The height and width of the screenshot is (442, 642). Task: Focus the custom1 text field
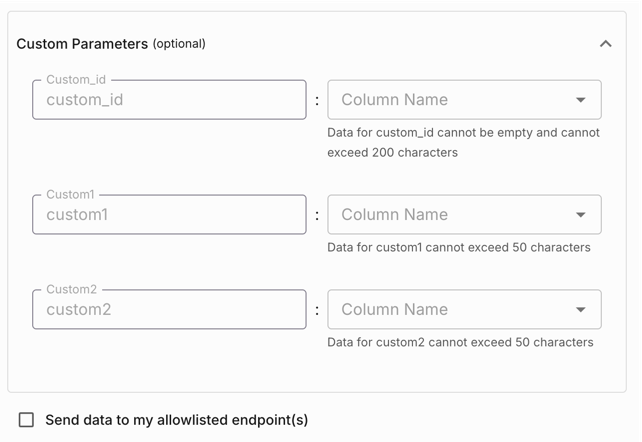coord(169,215)
